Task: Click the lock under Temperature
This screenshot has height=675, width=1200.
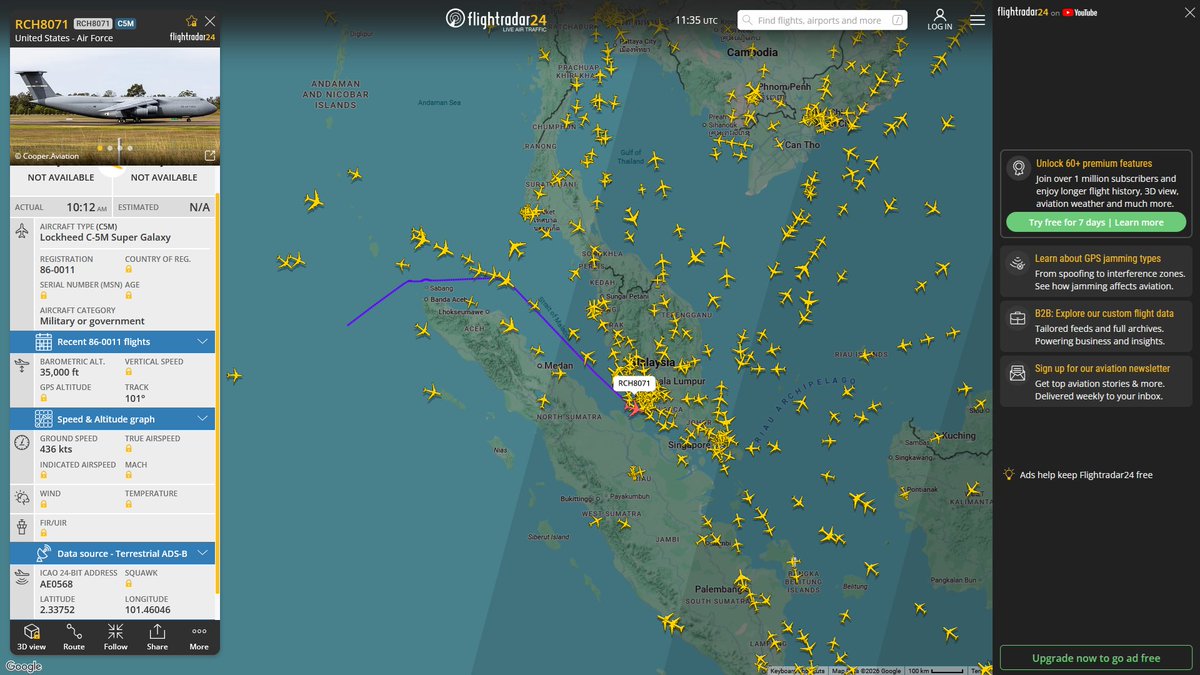Action: (128, 505)
